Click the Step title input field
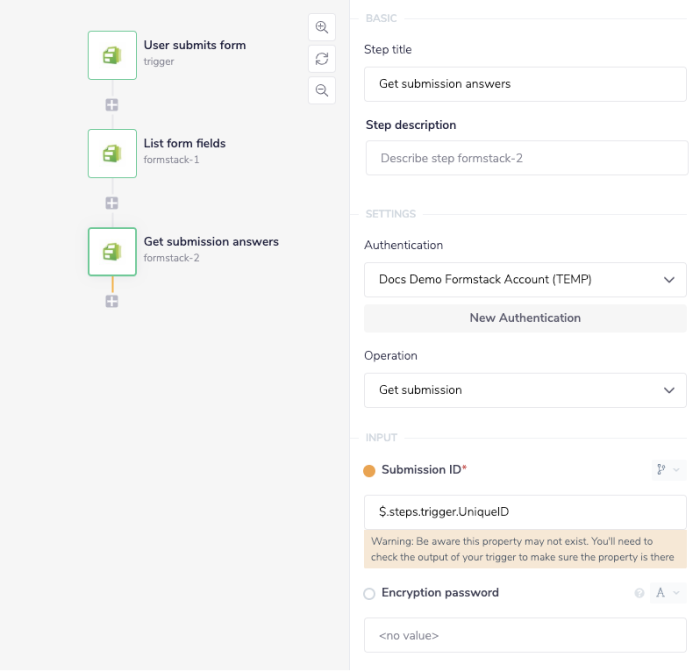Image resolution: width=700 pixels, height=671 pixels. [525, 84]
